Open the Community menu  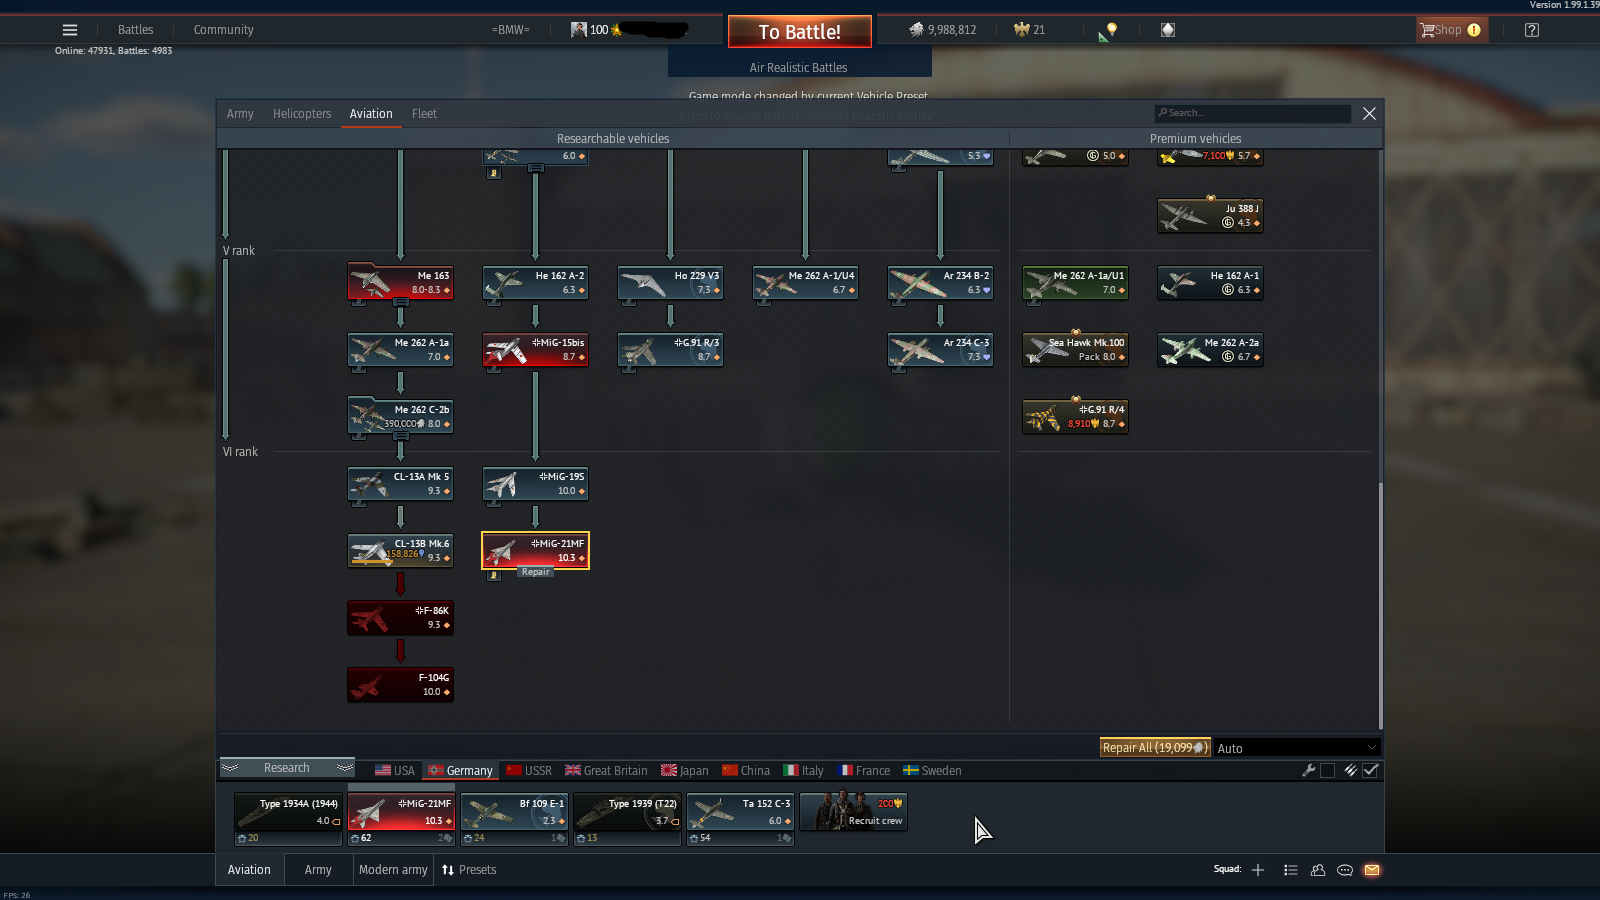[224, 30]
